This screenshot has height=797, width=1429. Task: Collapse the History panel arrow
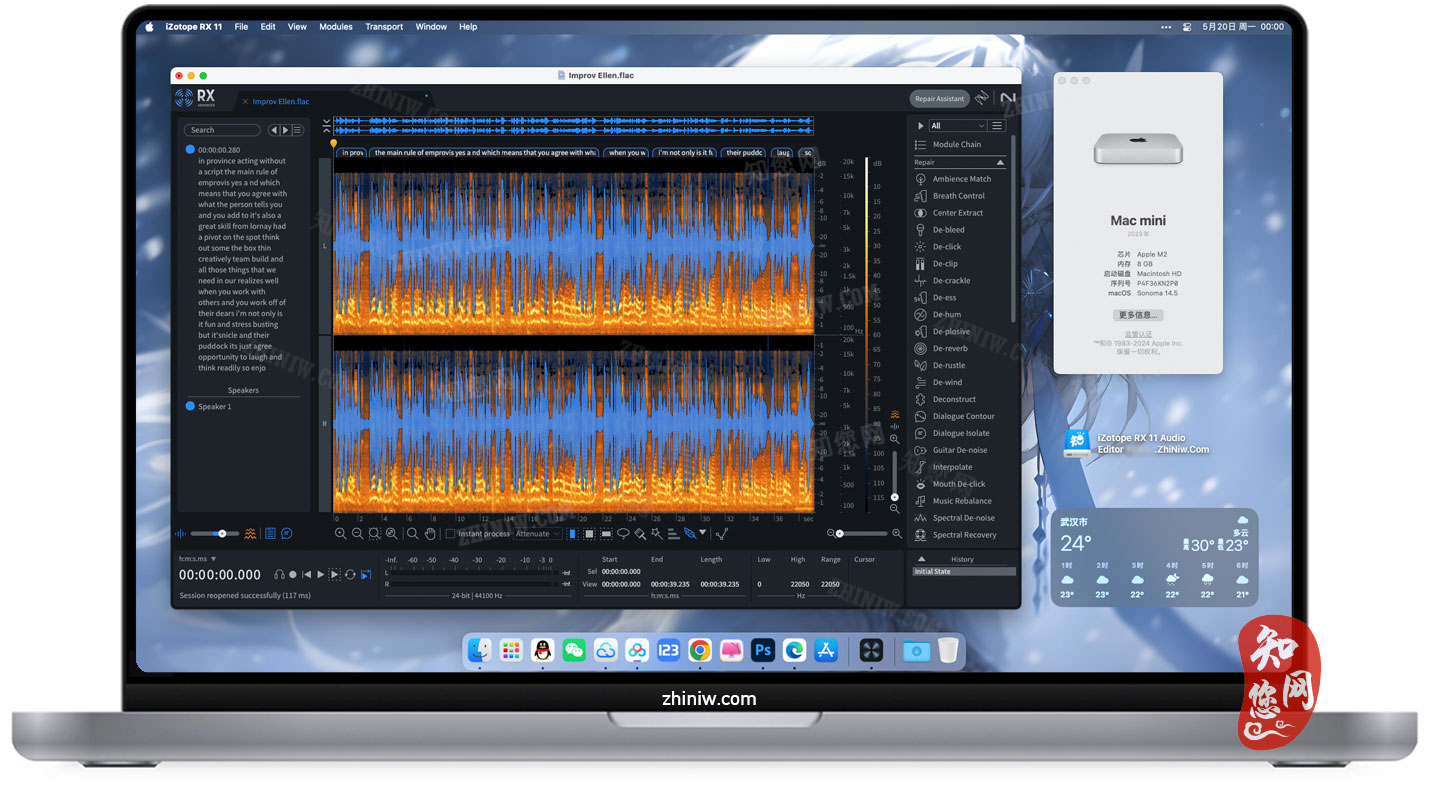921,559
